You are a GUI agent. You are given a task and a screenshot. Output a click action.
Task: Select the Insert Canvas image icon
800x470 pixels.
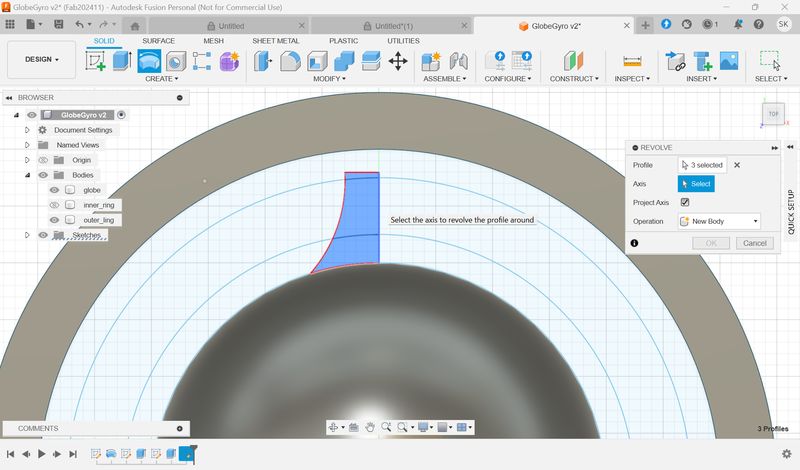[729, 61]
